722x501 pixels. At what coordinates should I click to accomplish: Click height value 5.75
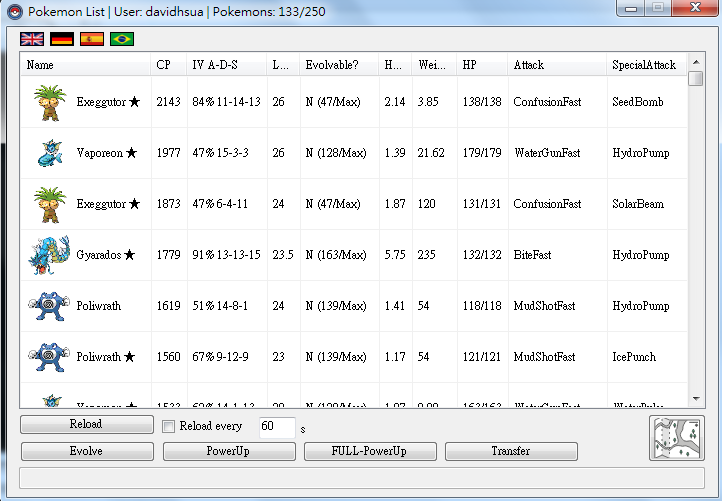click(x=395, y=255)
